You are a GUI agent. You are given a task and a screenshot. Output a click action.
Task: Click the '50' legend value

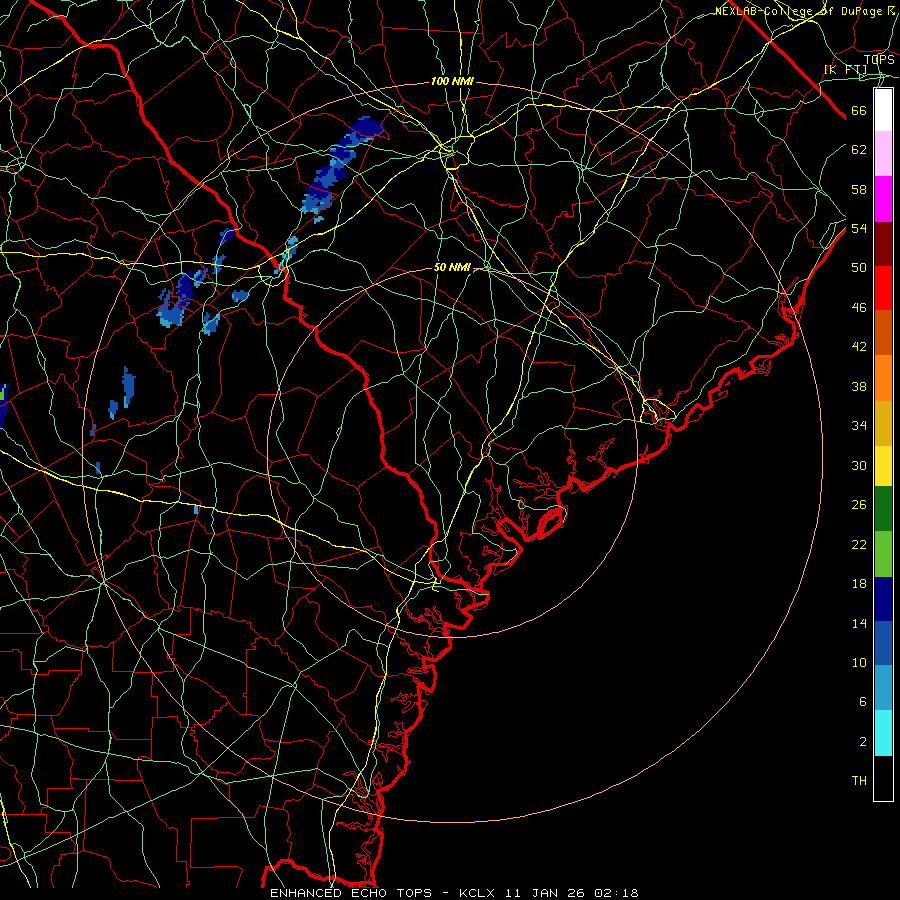pyautogui.click(x=859, y=267)
